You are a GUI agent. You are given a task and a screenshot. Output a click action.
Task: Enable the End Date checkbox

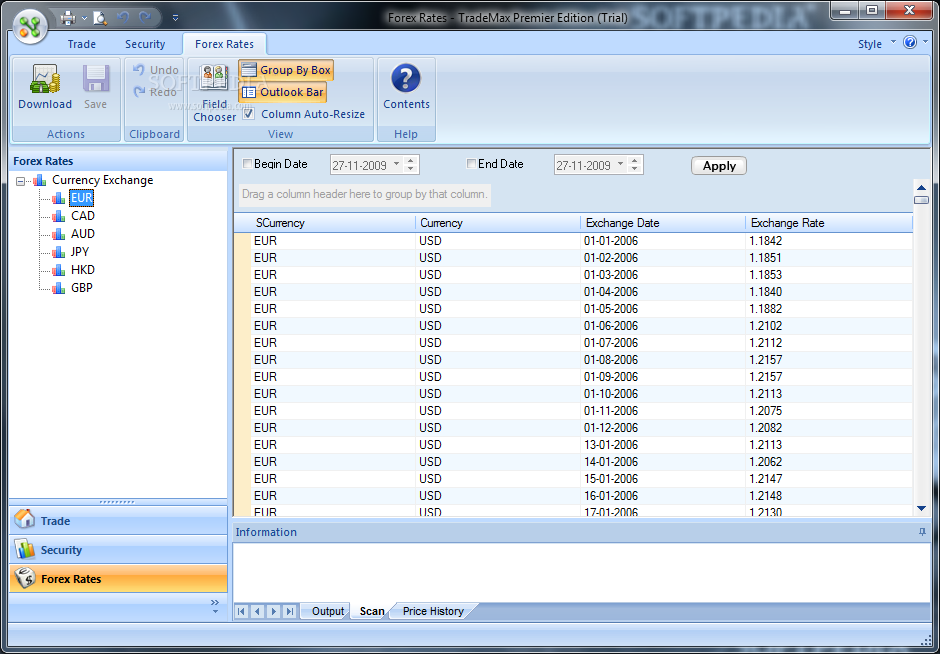[471, 164]
